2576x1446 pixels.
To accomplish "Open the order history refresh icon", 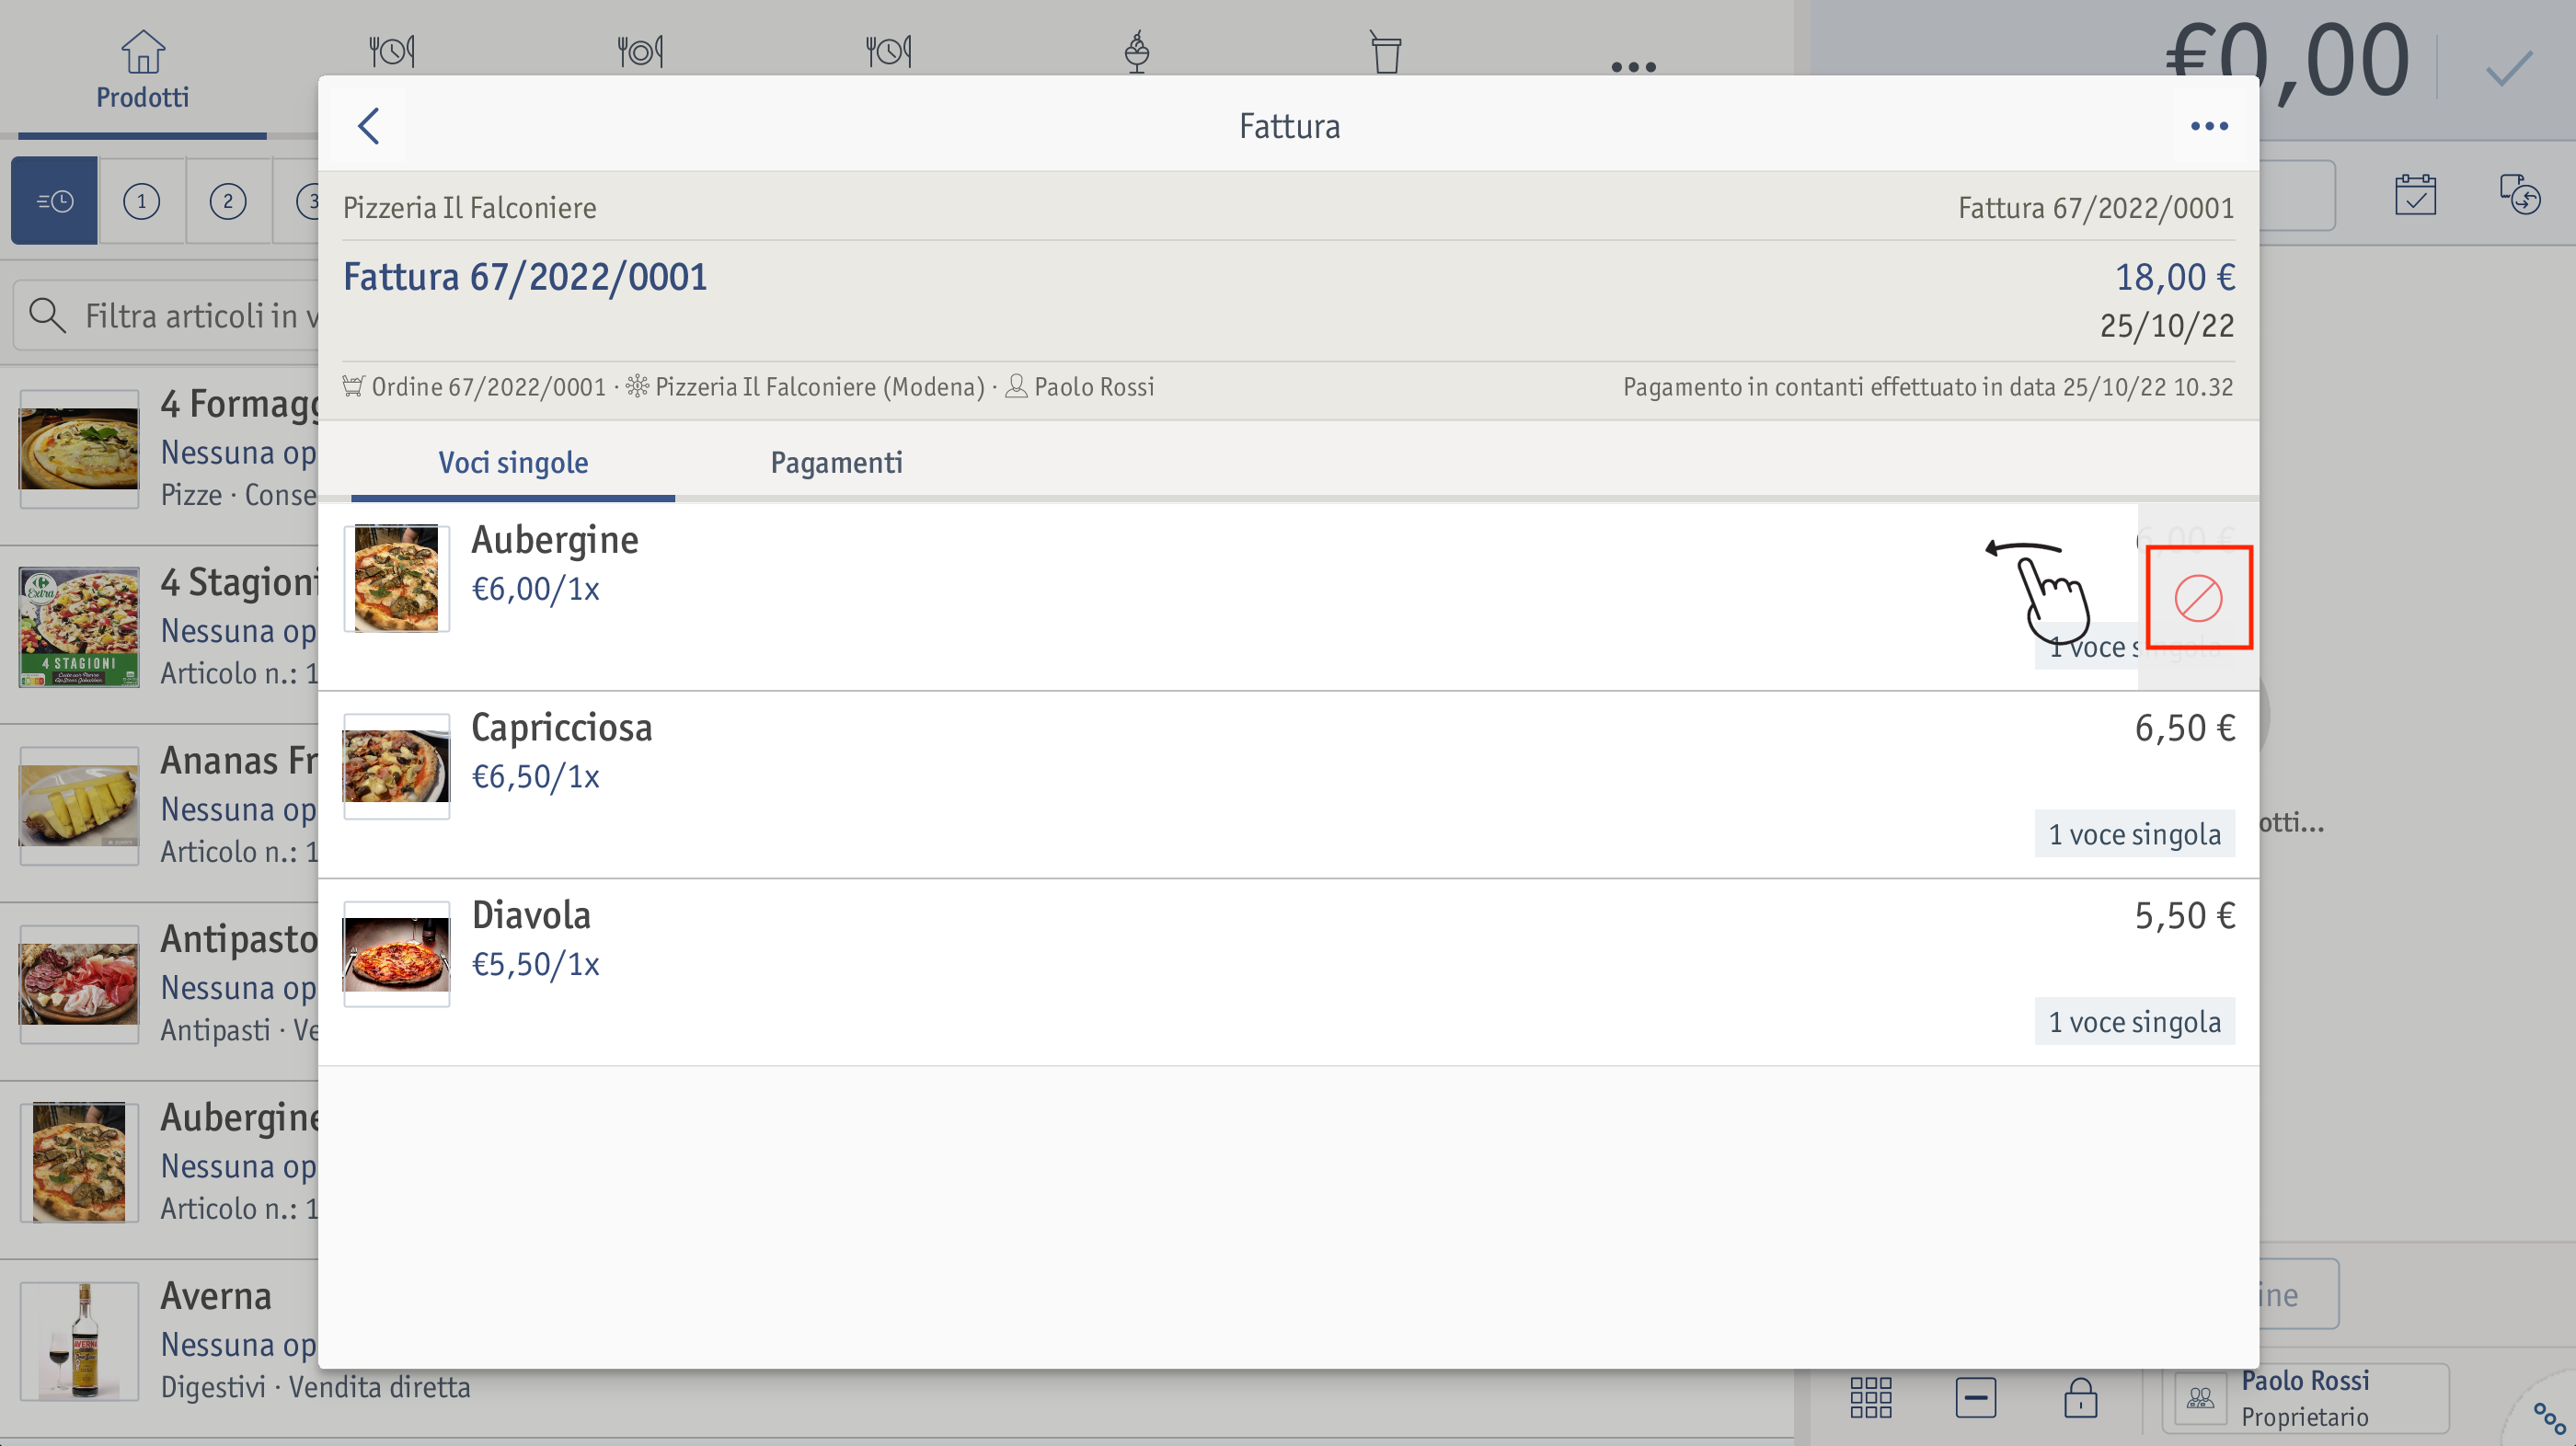I will point(2520,195).
